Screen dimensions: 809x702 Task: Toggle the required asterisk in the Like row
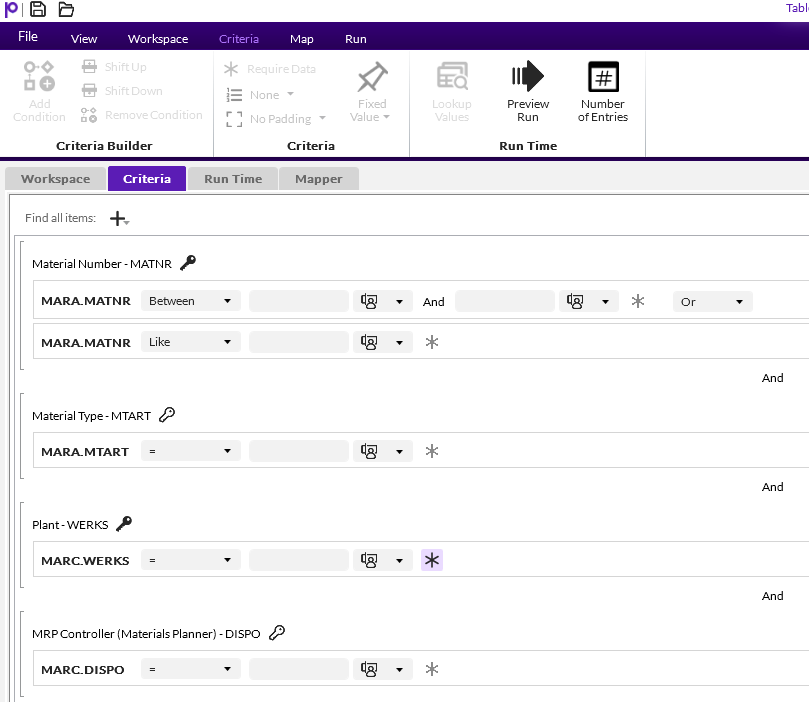click(432, 342)
